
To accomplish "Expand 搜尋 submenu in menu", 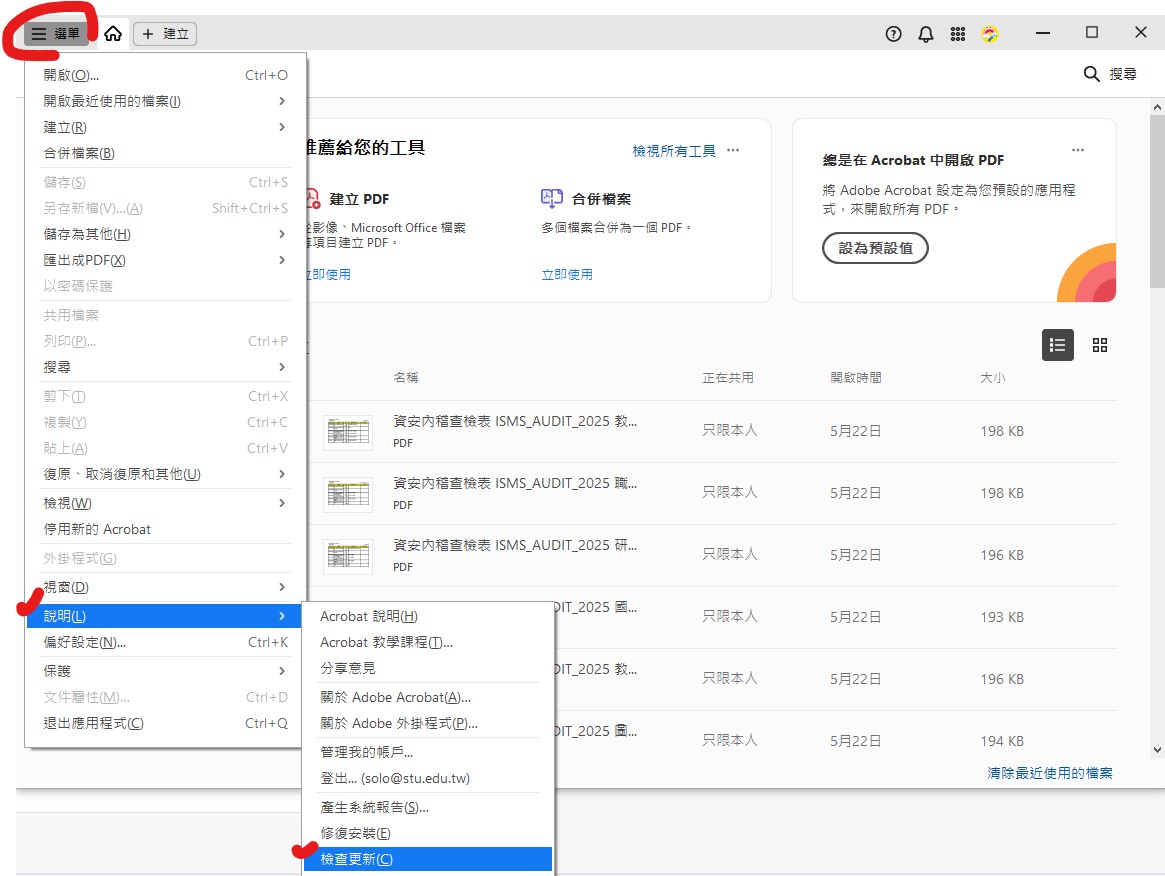I will point(165,367).
